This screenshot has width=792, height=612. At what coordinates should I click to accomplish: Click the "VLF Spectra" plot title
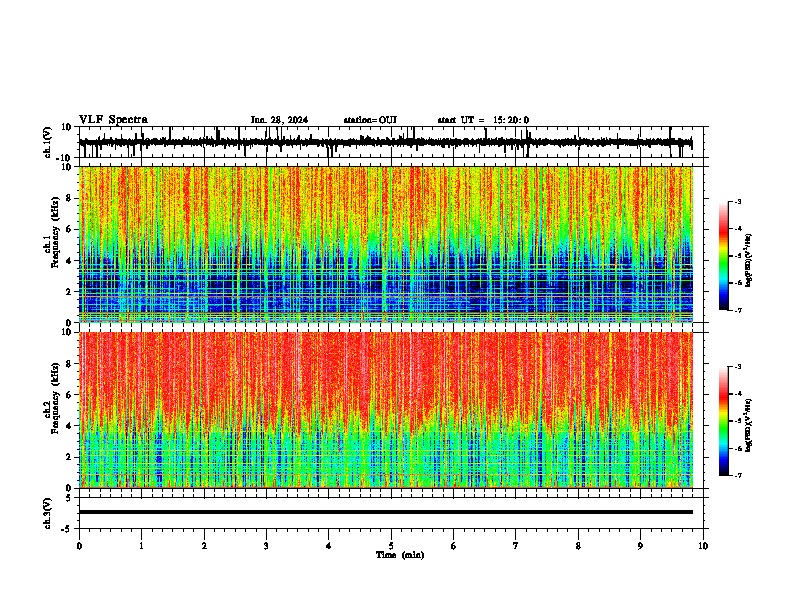(x=113, y=120)
